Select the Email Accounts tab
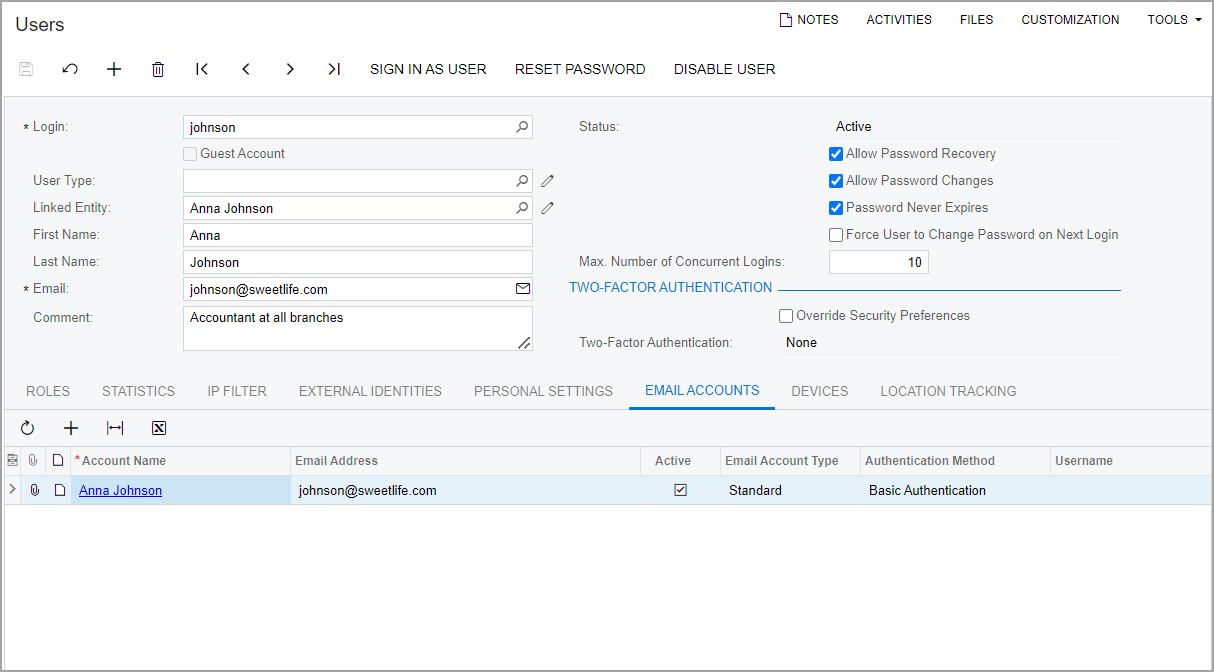The height and width of the screenshot is (672, 1214). (x=702, y=390)
